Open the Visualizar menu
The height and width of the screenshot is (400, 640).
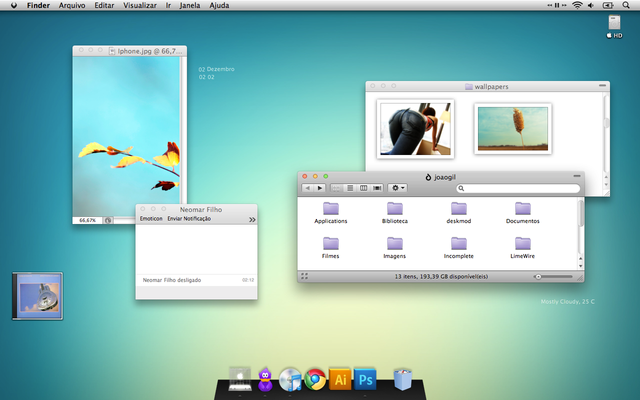pyautogui.click(x=139, y=6)
